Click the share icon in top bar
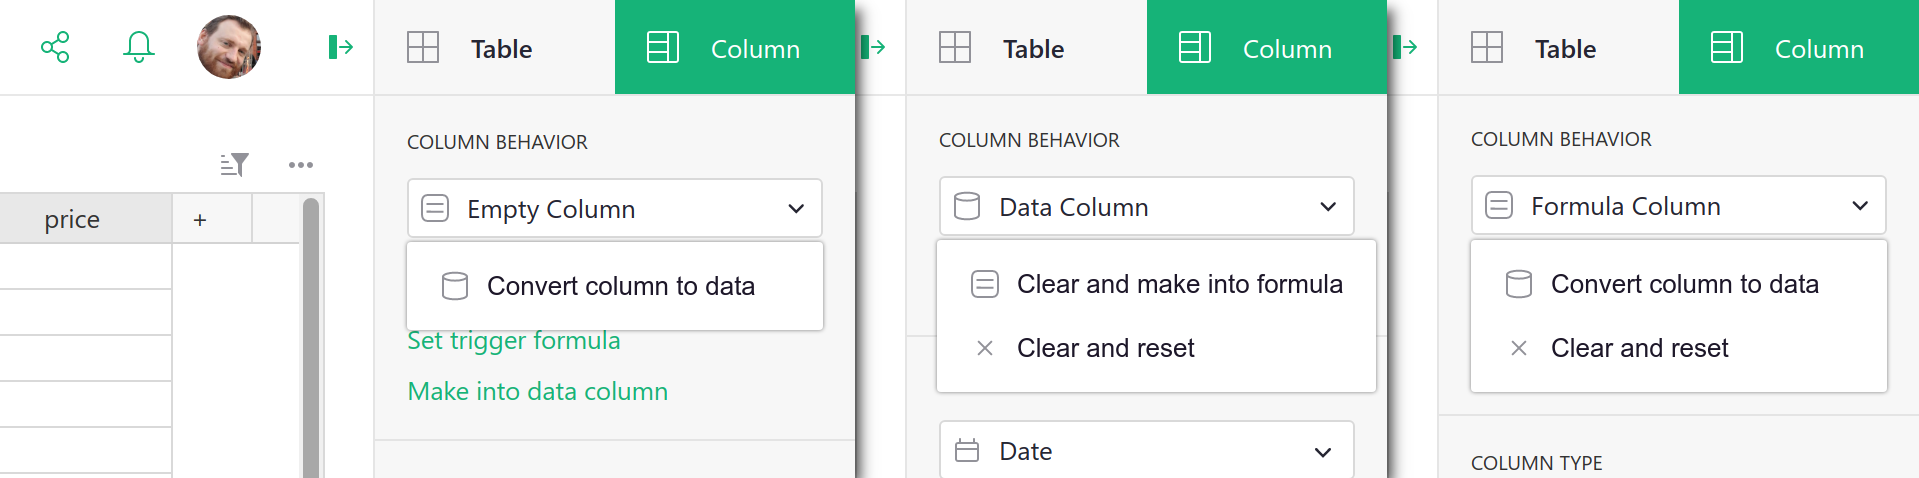 tap(55, 47)
